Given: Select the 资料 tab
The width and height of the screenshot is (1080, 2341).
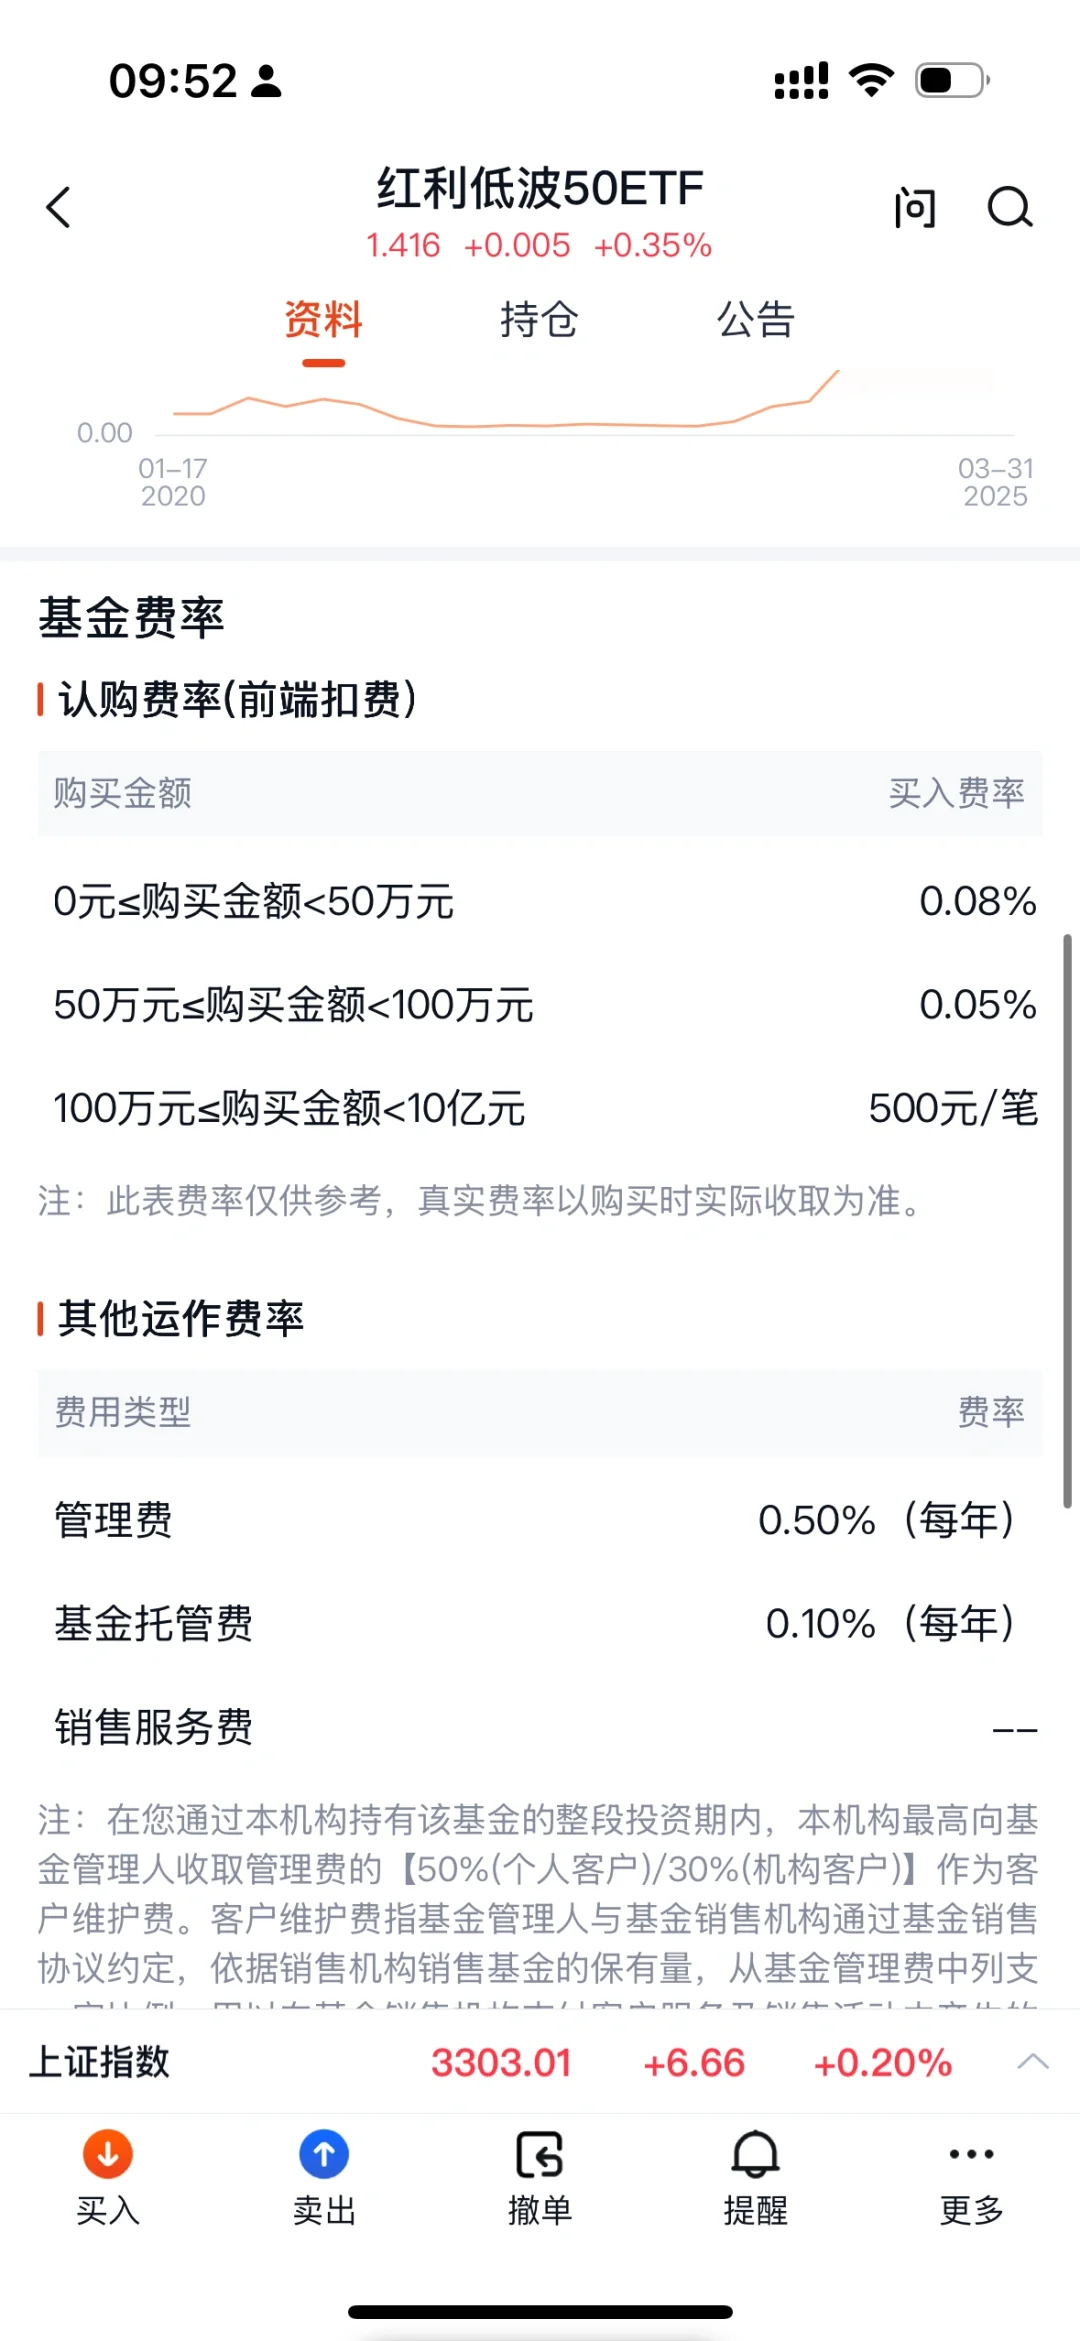Looking at the screenshot, I should coord(323,320).
